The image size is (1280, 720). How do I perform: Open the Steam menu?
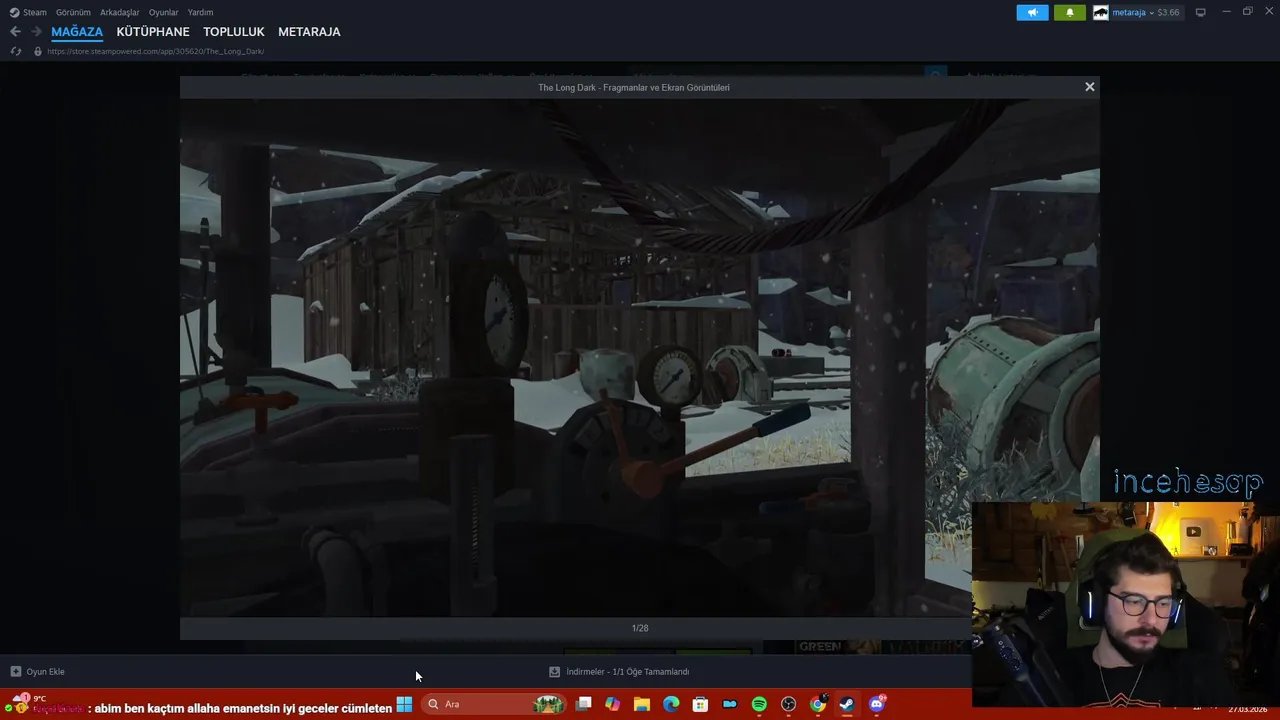pos(28,12)
